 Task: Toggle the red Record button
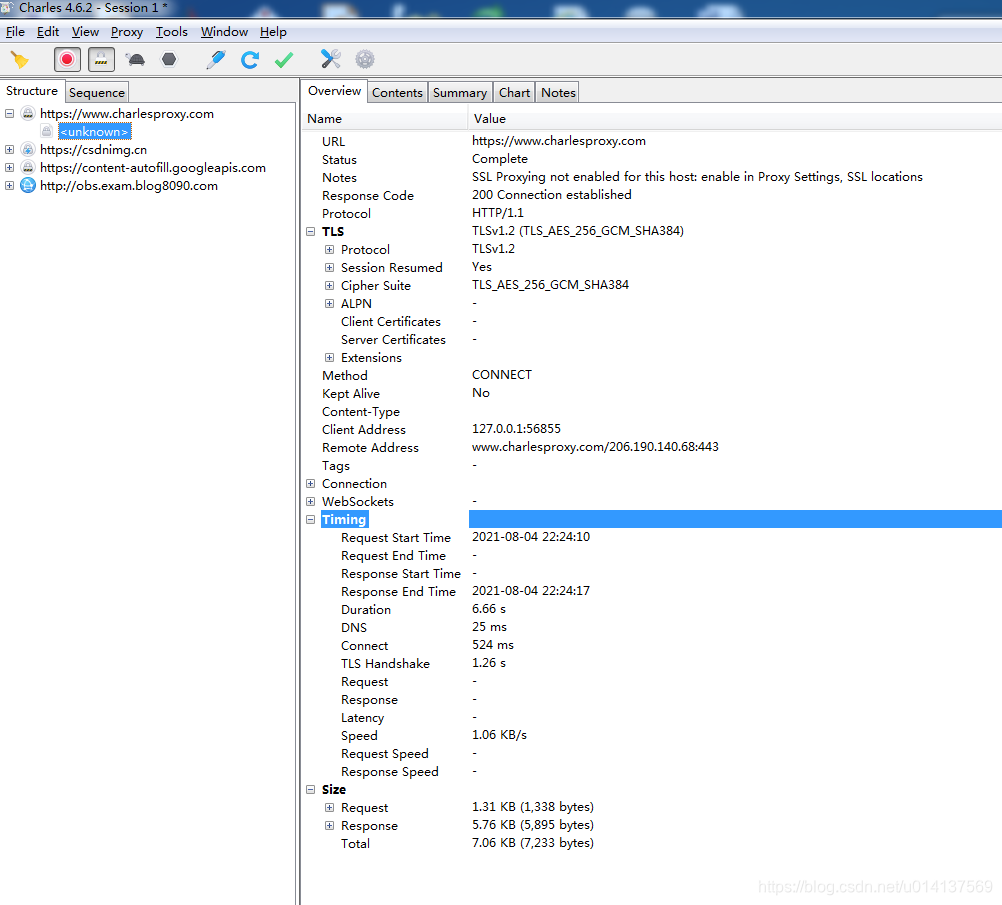[x=67, y=60]
